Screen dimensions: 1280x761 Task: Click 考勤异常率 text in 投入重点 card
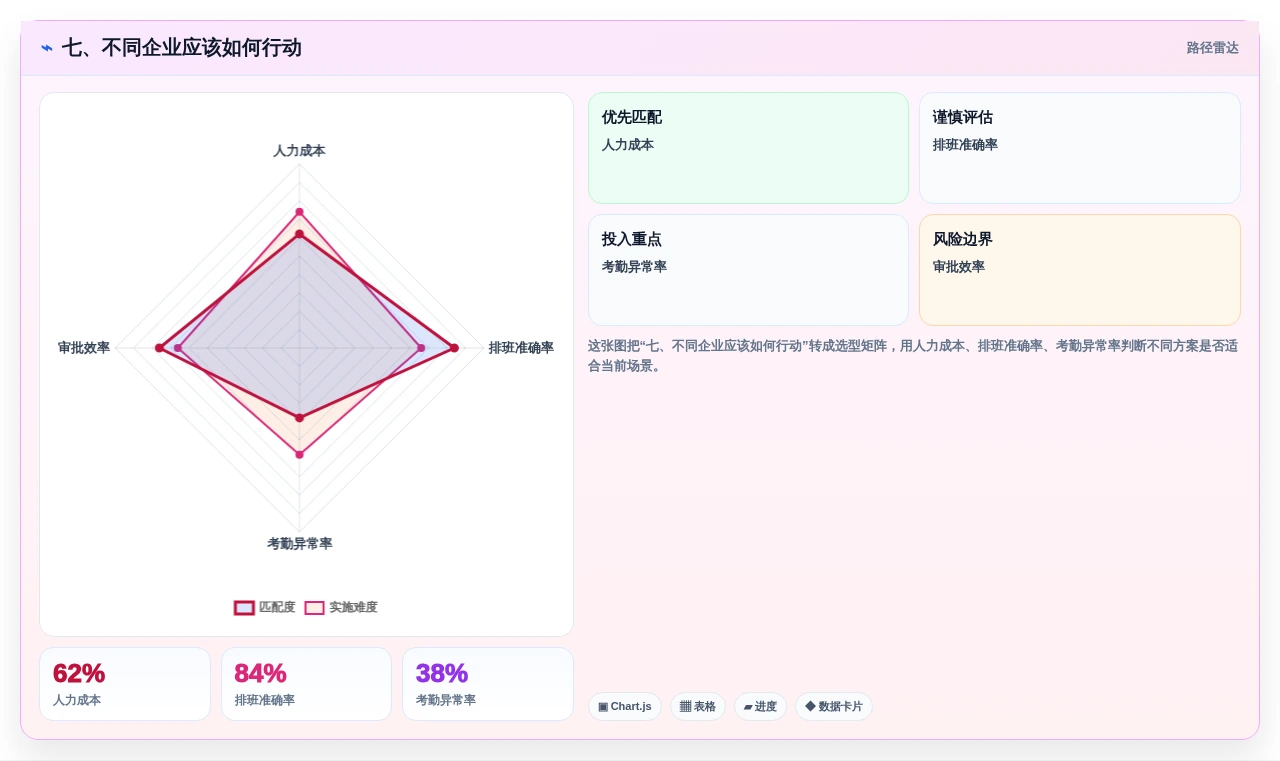[634, 267]
